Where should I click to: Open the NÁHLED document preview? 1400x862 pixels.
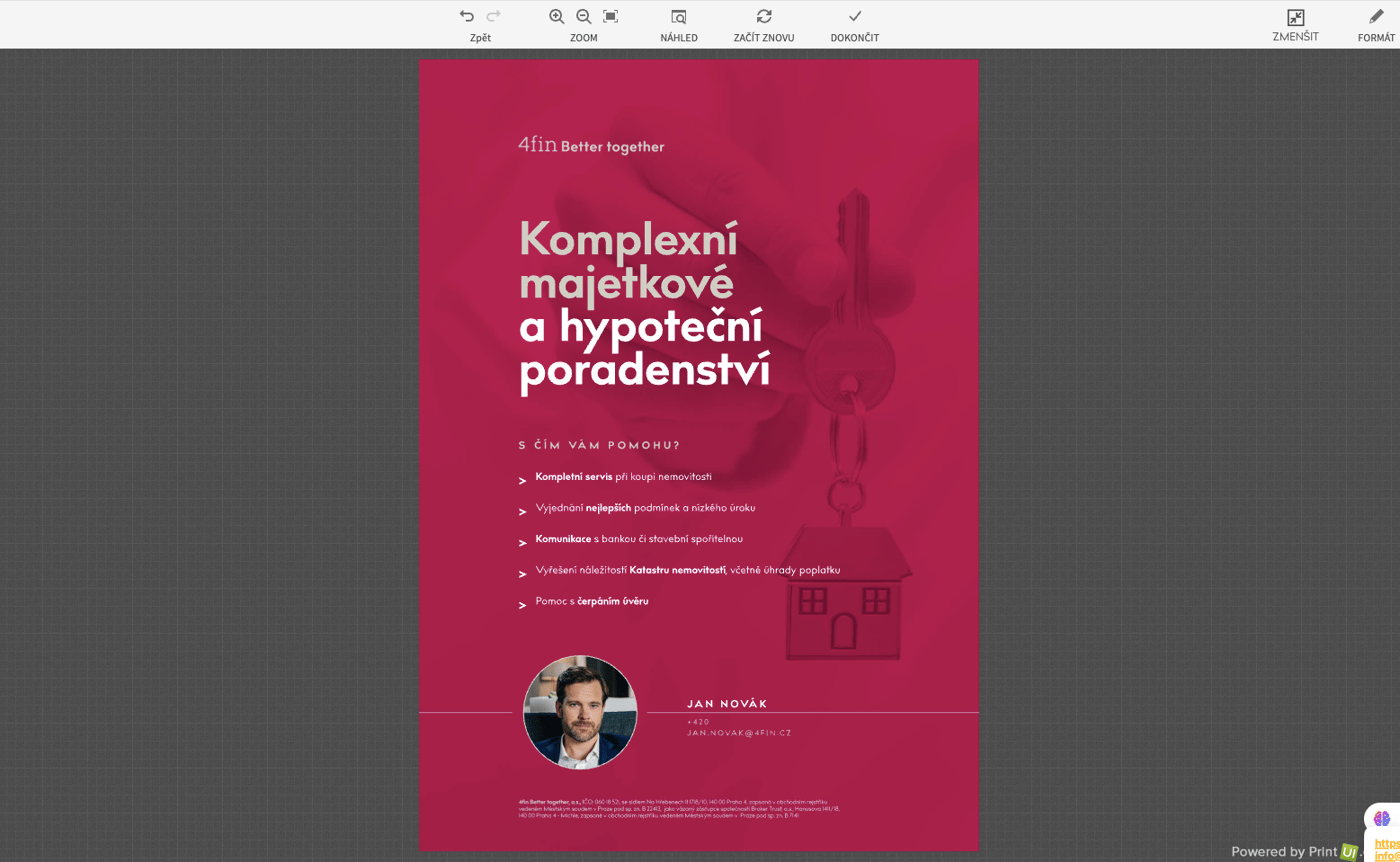tap(678, 18)
